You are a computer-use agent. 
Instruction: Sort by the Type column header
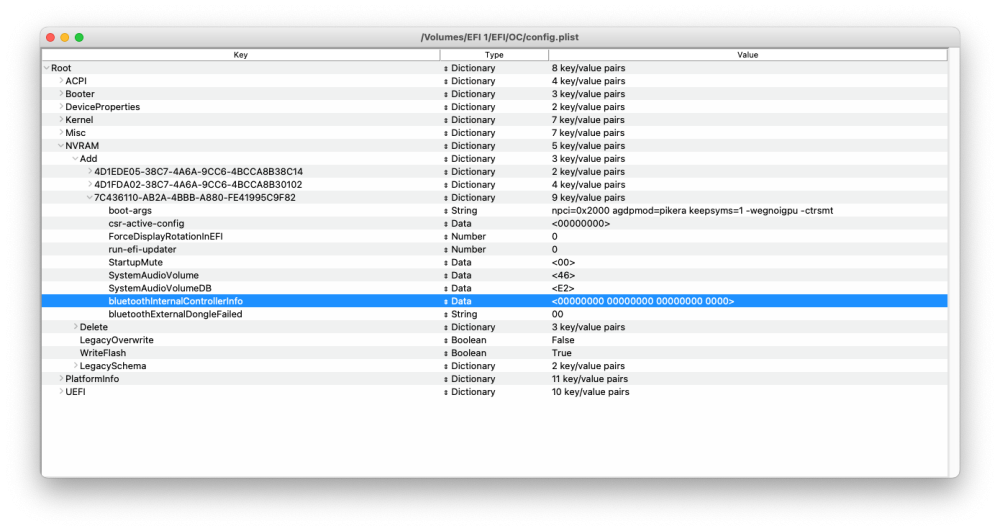point(494,55)
